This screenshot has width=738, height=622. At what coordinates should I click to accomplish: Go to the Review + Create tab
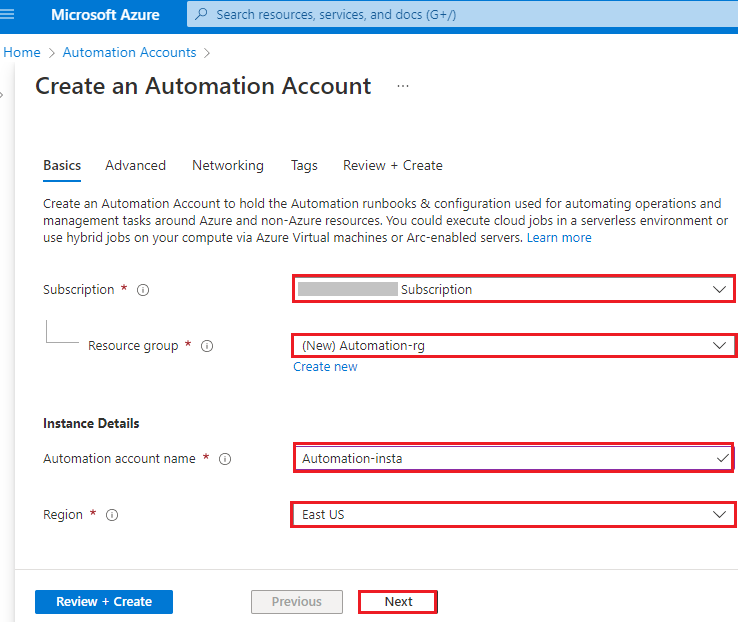[x=392, y=166]
